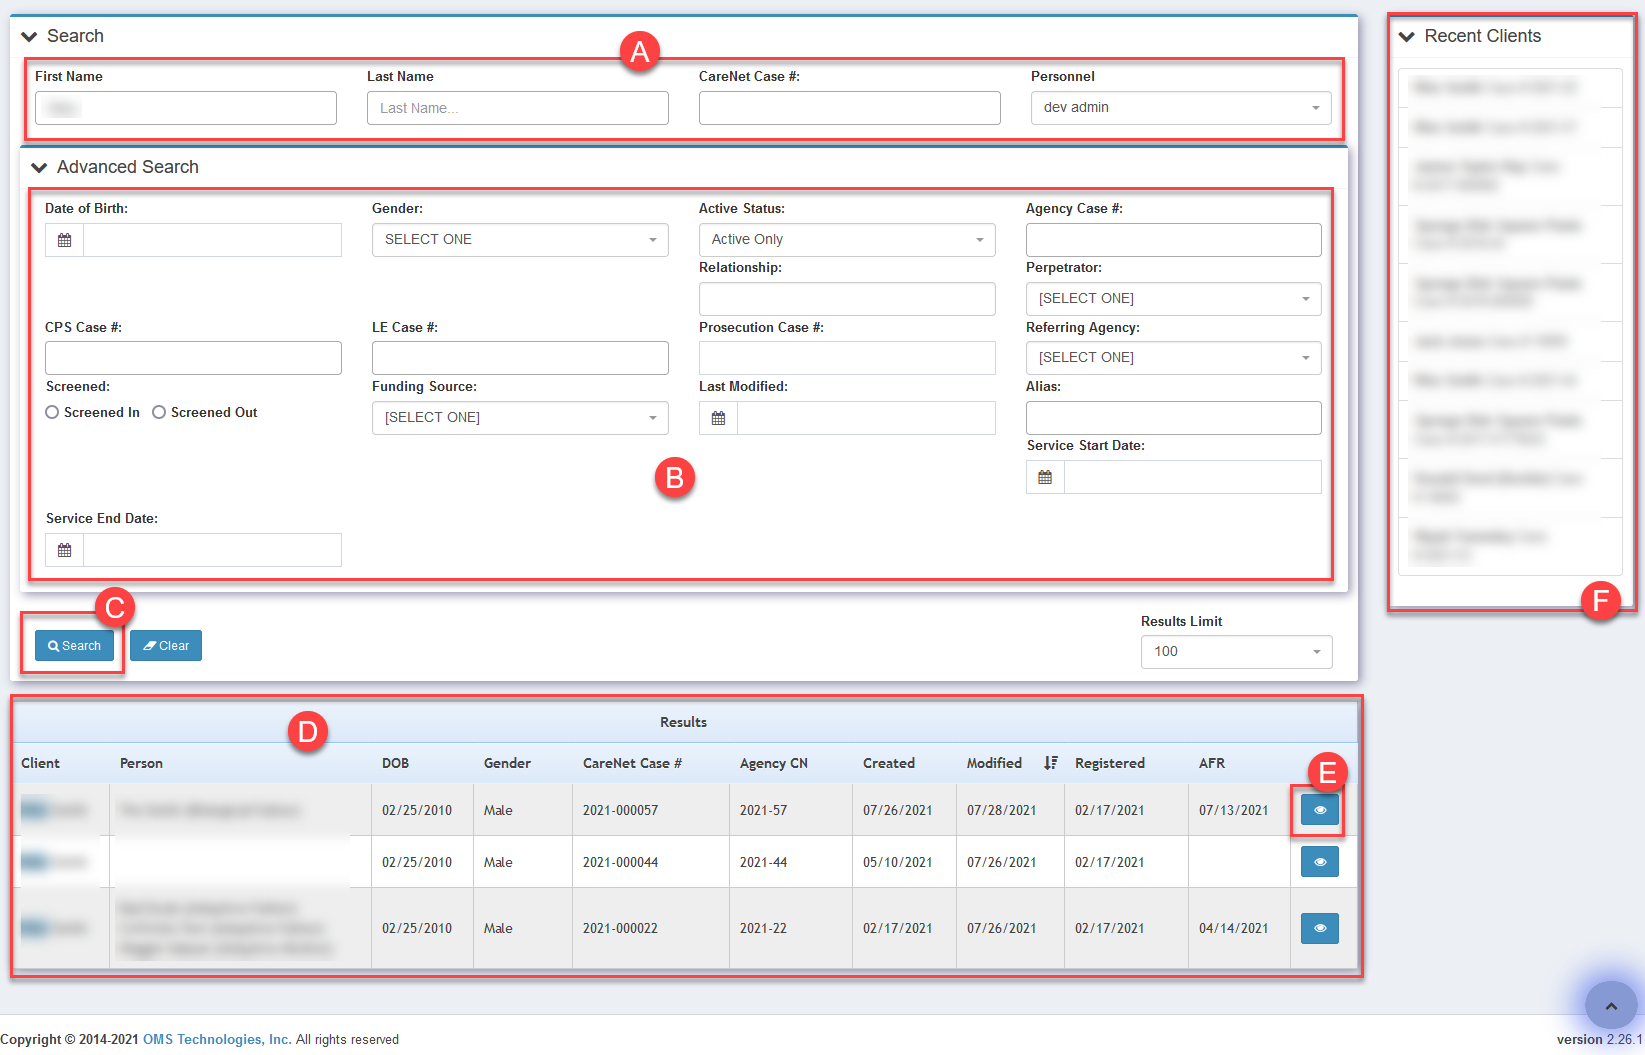Collapse the Recent Clients panel
This screenshot has height=1055, width=1645.
click(x=1407, y=37)
